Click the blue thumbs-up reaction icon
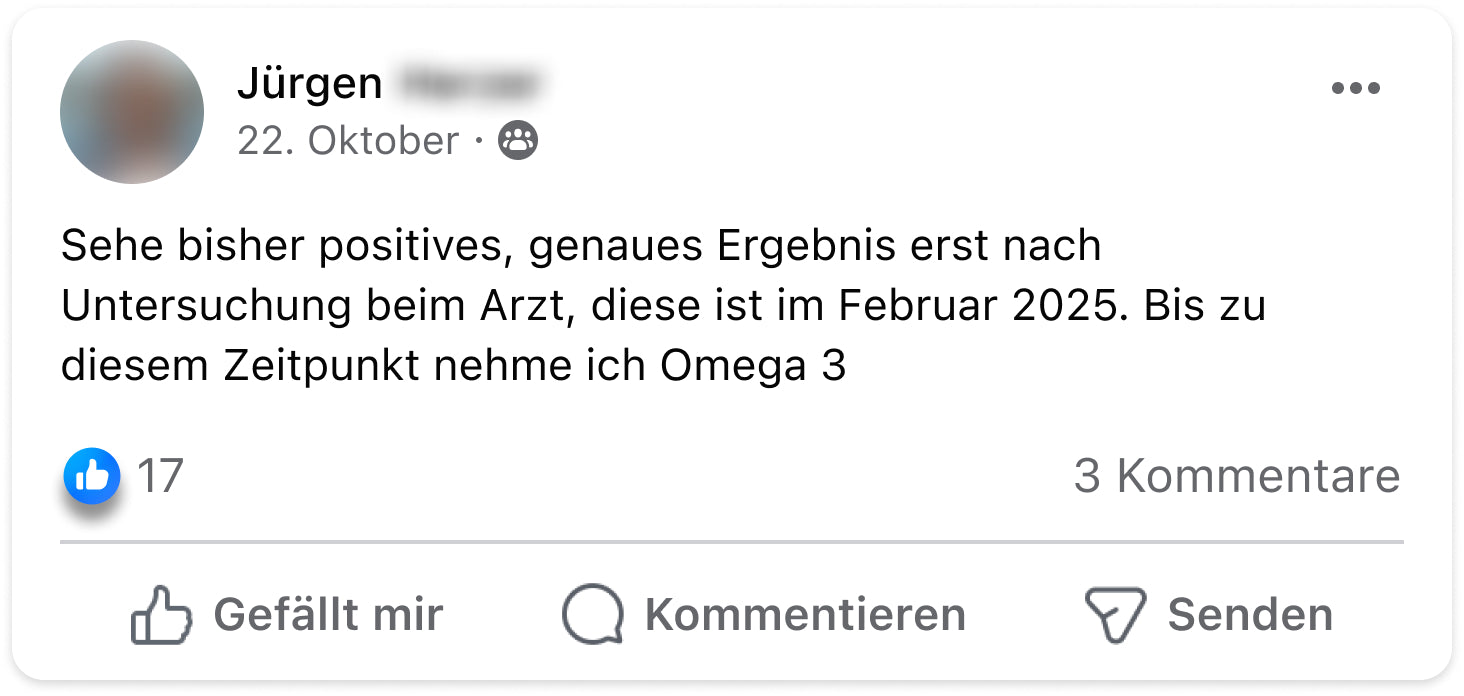The height and width of the screenshot is (696, 1464). pyautogui.click(x=92, y=477)
